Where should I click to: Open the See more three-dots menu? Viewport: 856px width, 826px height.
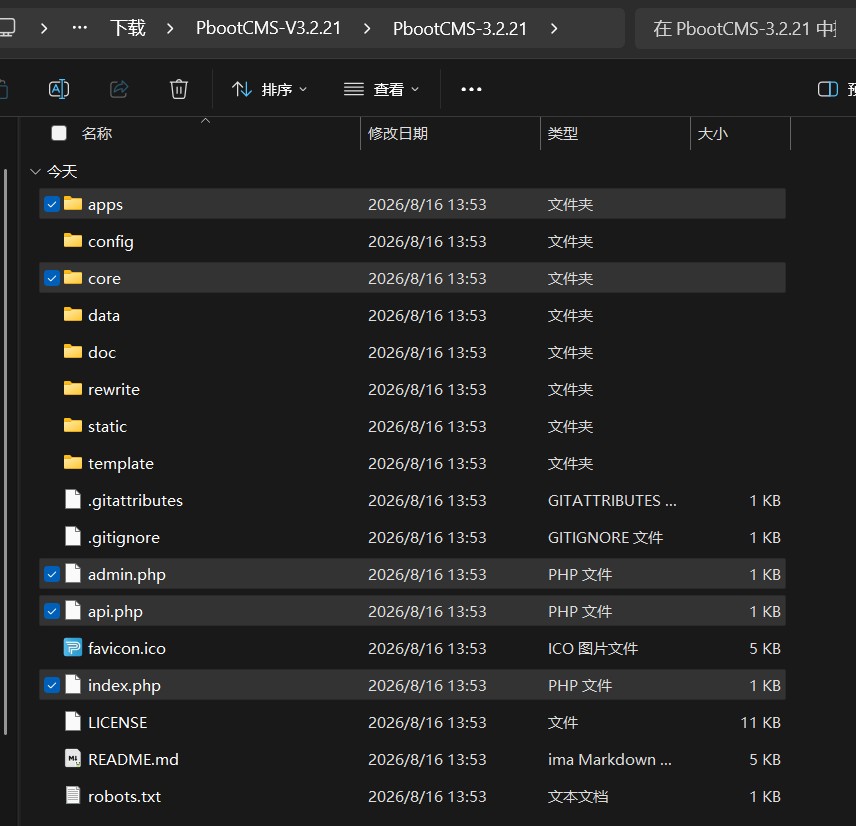(471, 90)
